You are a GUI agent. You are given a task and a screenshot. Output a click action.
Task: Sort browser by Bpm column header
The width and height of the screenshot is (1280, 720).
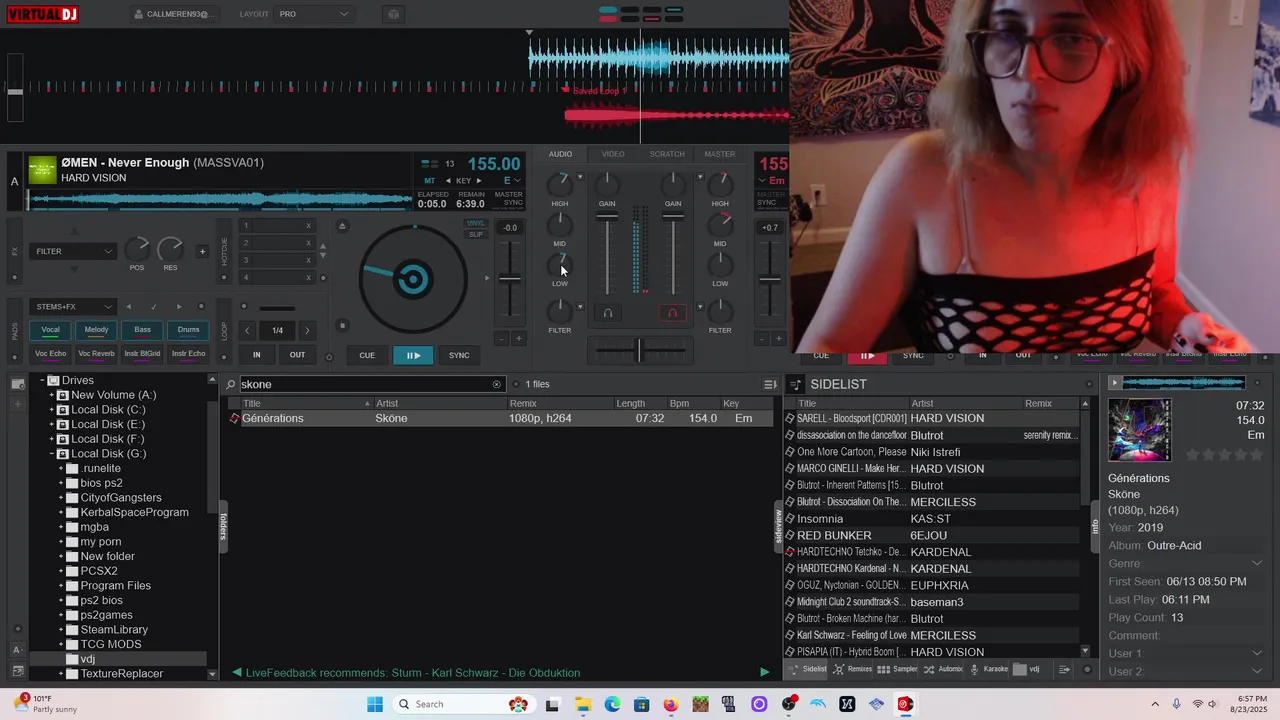tap(680, 403)
